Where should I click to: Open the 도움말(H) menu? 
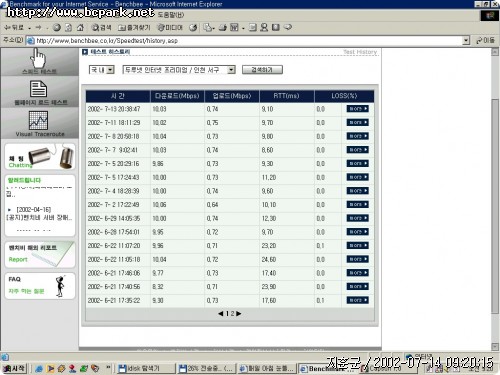(171, 15)
